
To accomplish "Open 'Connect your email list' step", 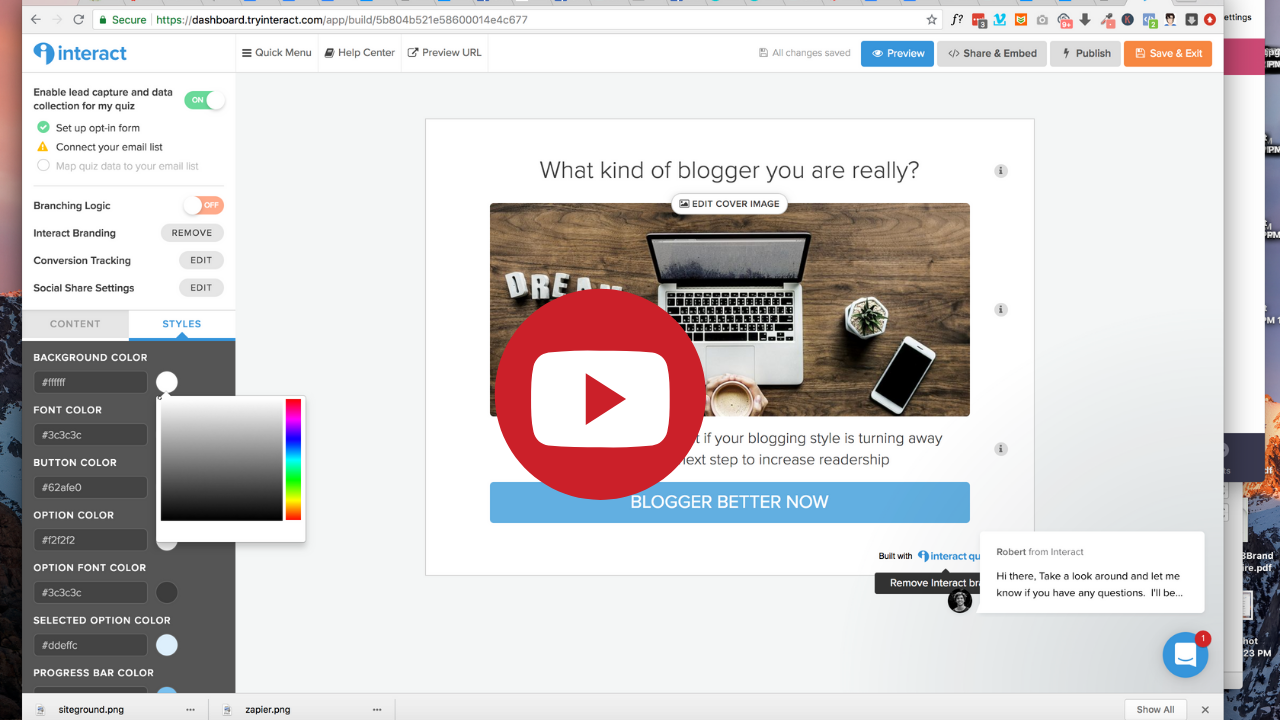I will tap(109, 147).
